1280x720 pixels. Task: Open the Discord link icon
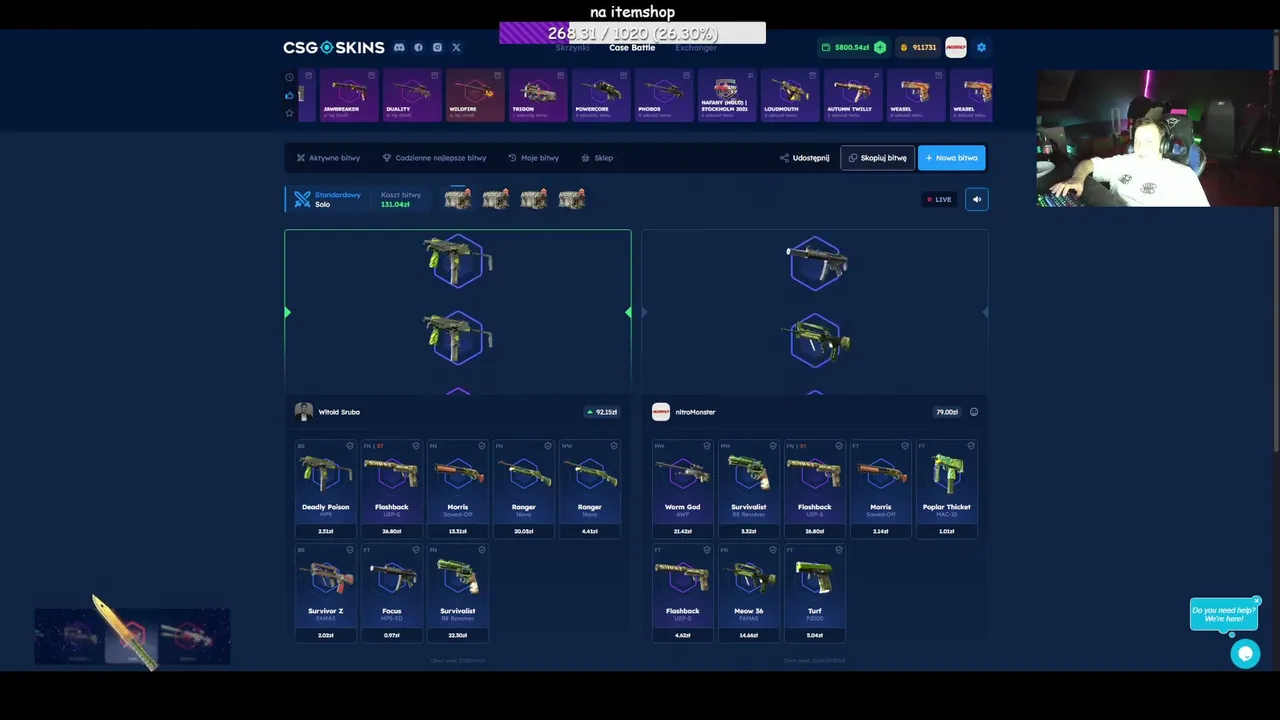tap(399, 47)
